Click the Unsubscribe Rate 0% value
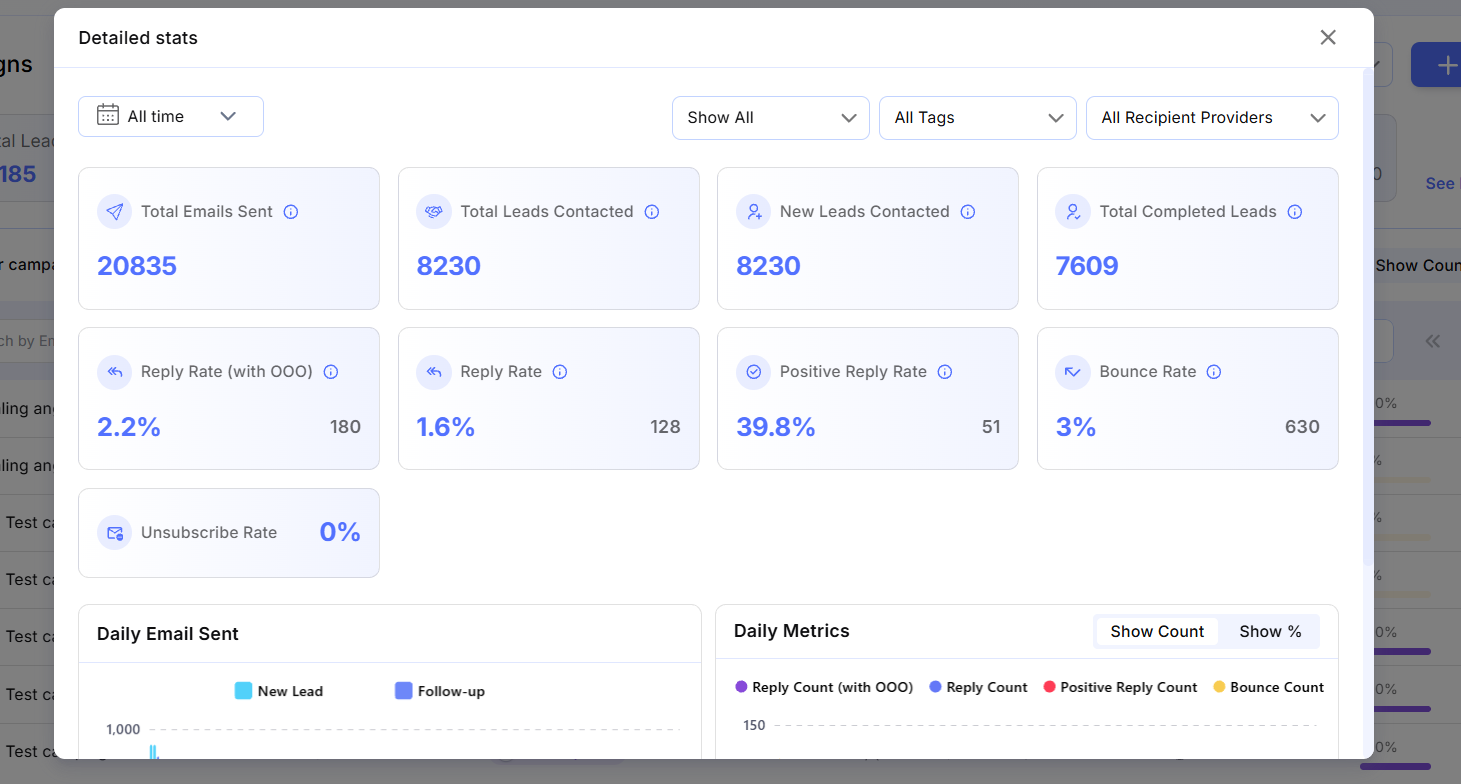Image resolution: width=1461 pixels, height=784 pixels. click(340, 532)
